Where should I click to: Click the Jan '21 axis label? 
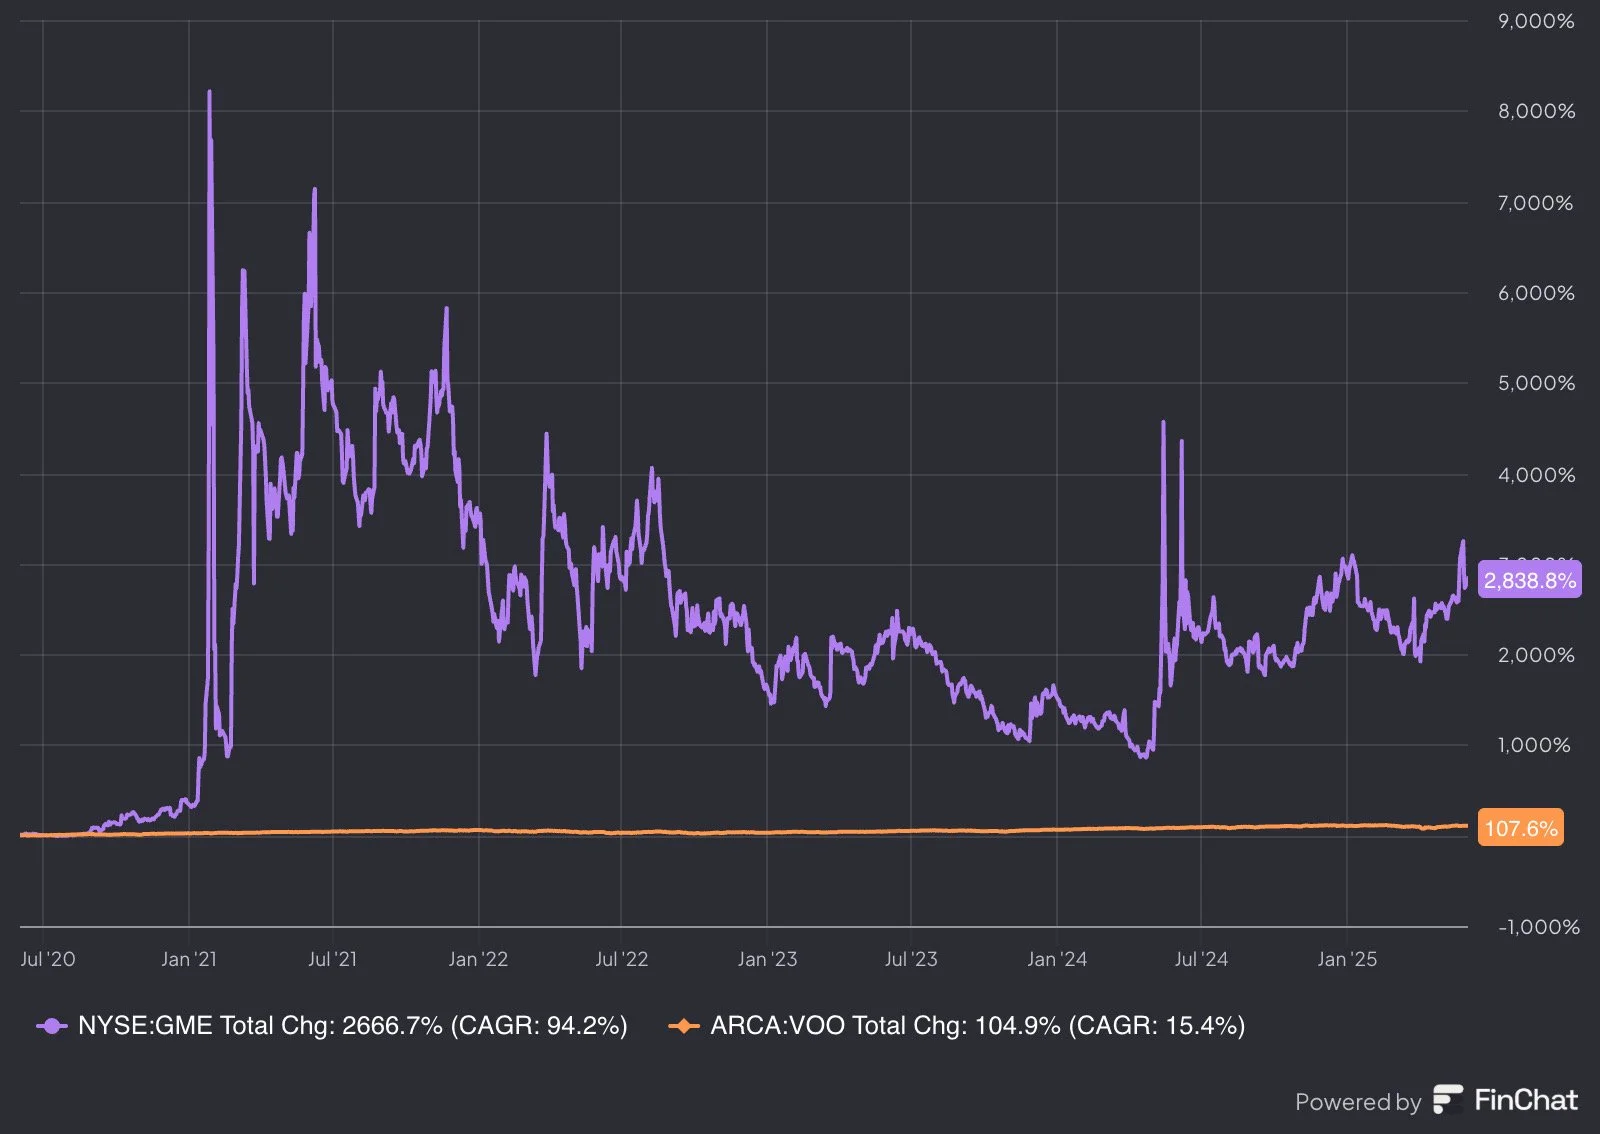(x=189, y=959)
